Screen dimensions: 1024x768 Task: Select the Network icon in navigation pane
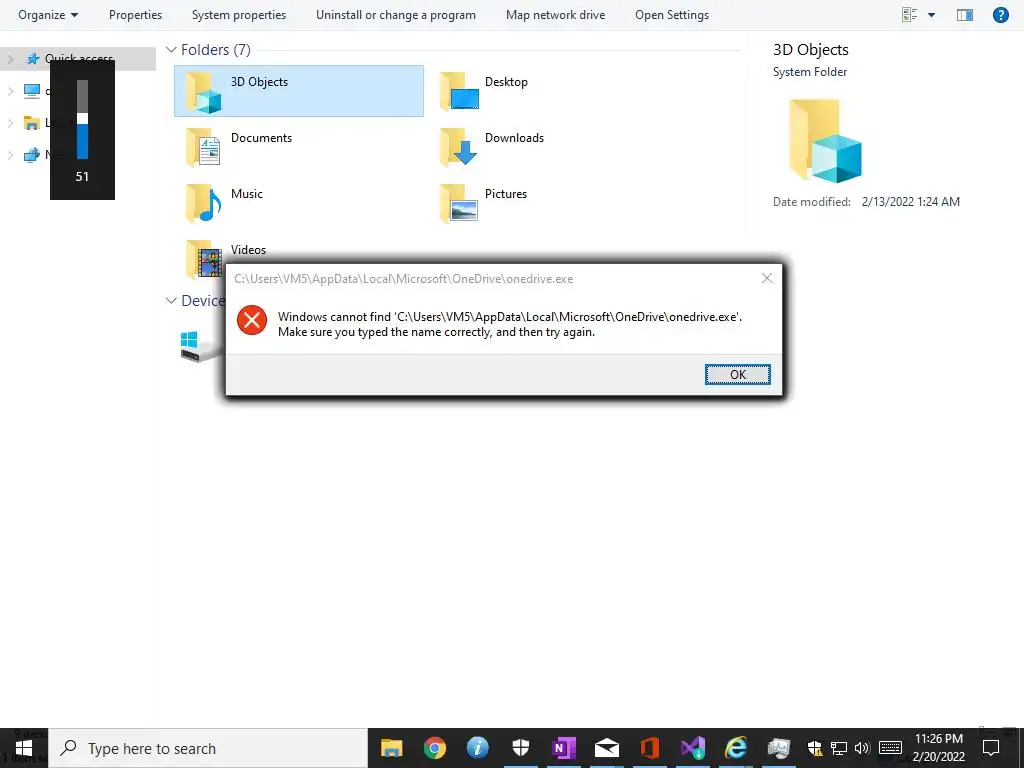point(31,155)
